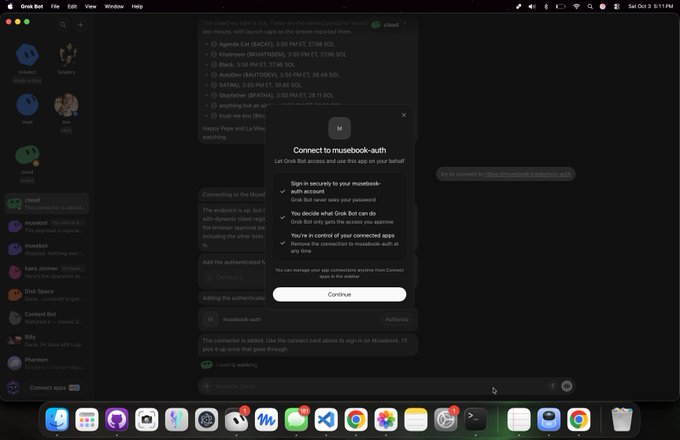Open Spotlight search in the menu bar

pyautogui.click(x=590, y=7)
